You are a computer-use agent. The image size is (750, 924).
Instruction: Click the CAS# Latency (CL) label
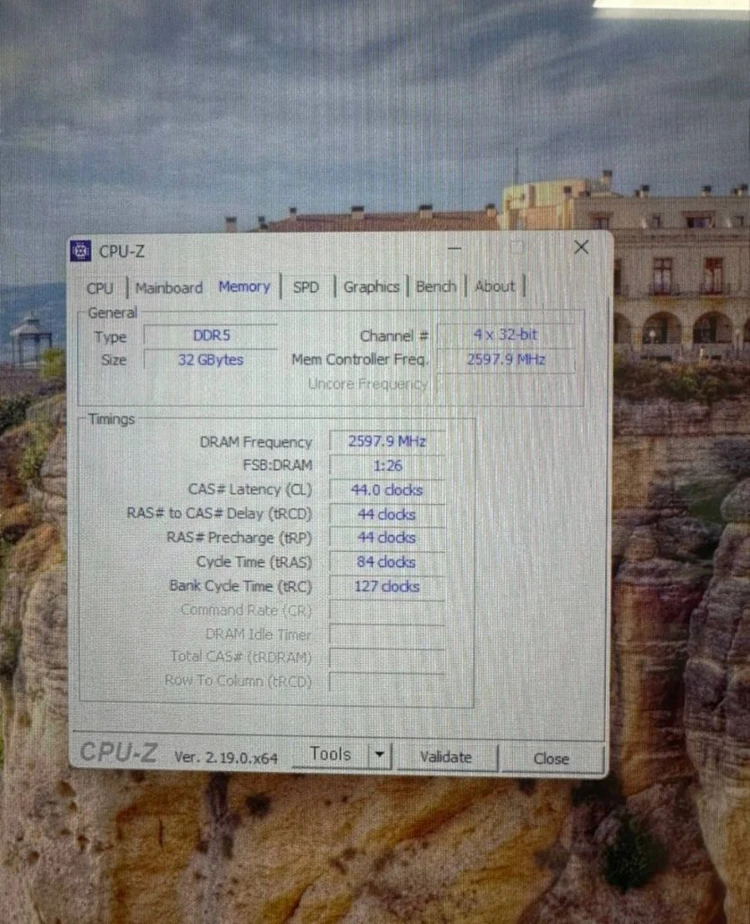click(250, 490)
